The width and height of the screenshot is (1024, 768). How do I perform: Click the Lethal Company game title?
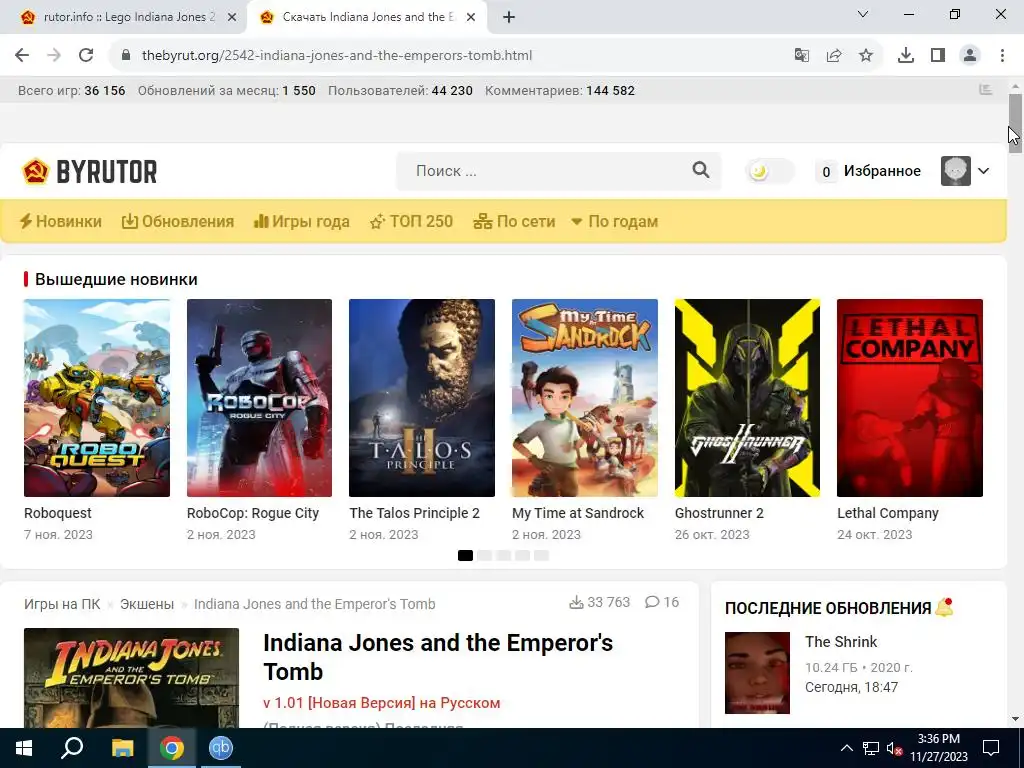pyautogui.click(x=888, y=513)
